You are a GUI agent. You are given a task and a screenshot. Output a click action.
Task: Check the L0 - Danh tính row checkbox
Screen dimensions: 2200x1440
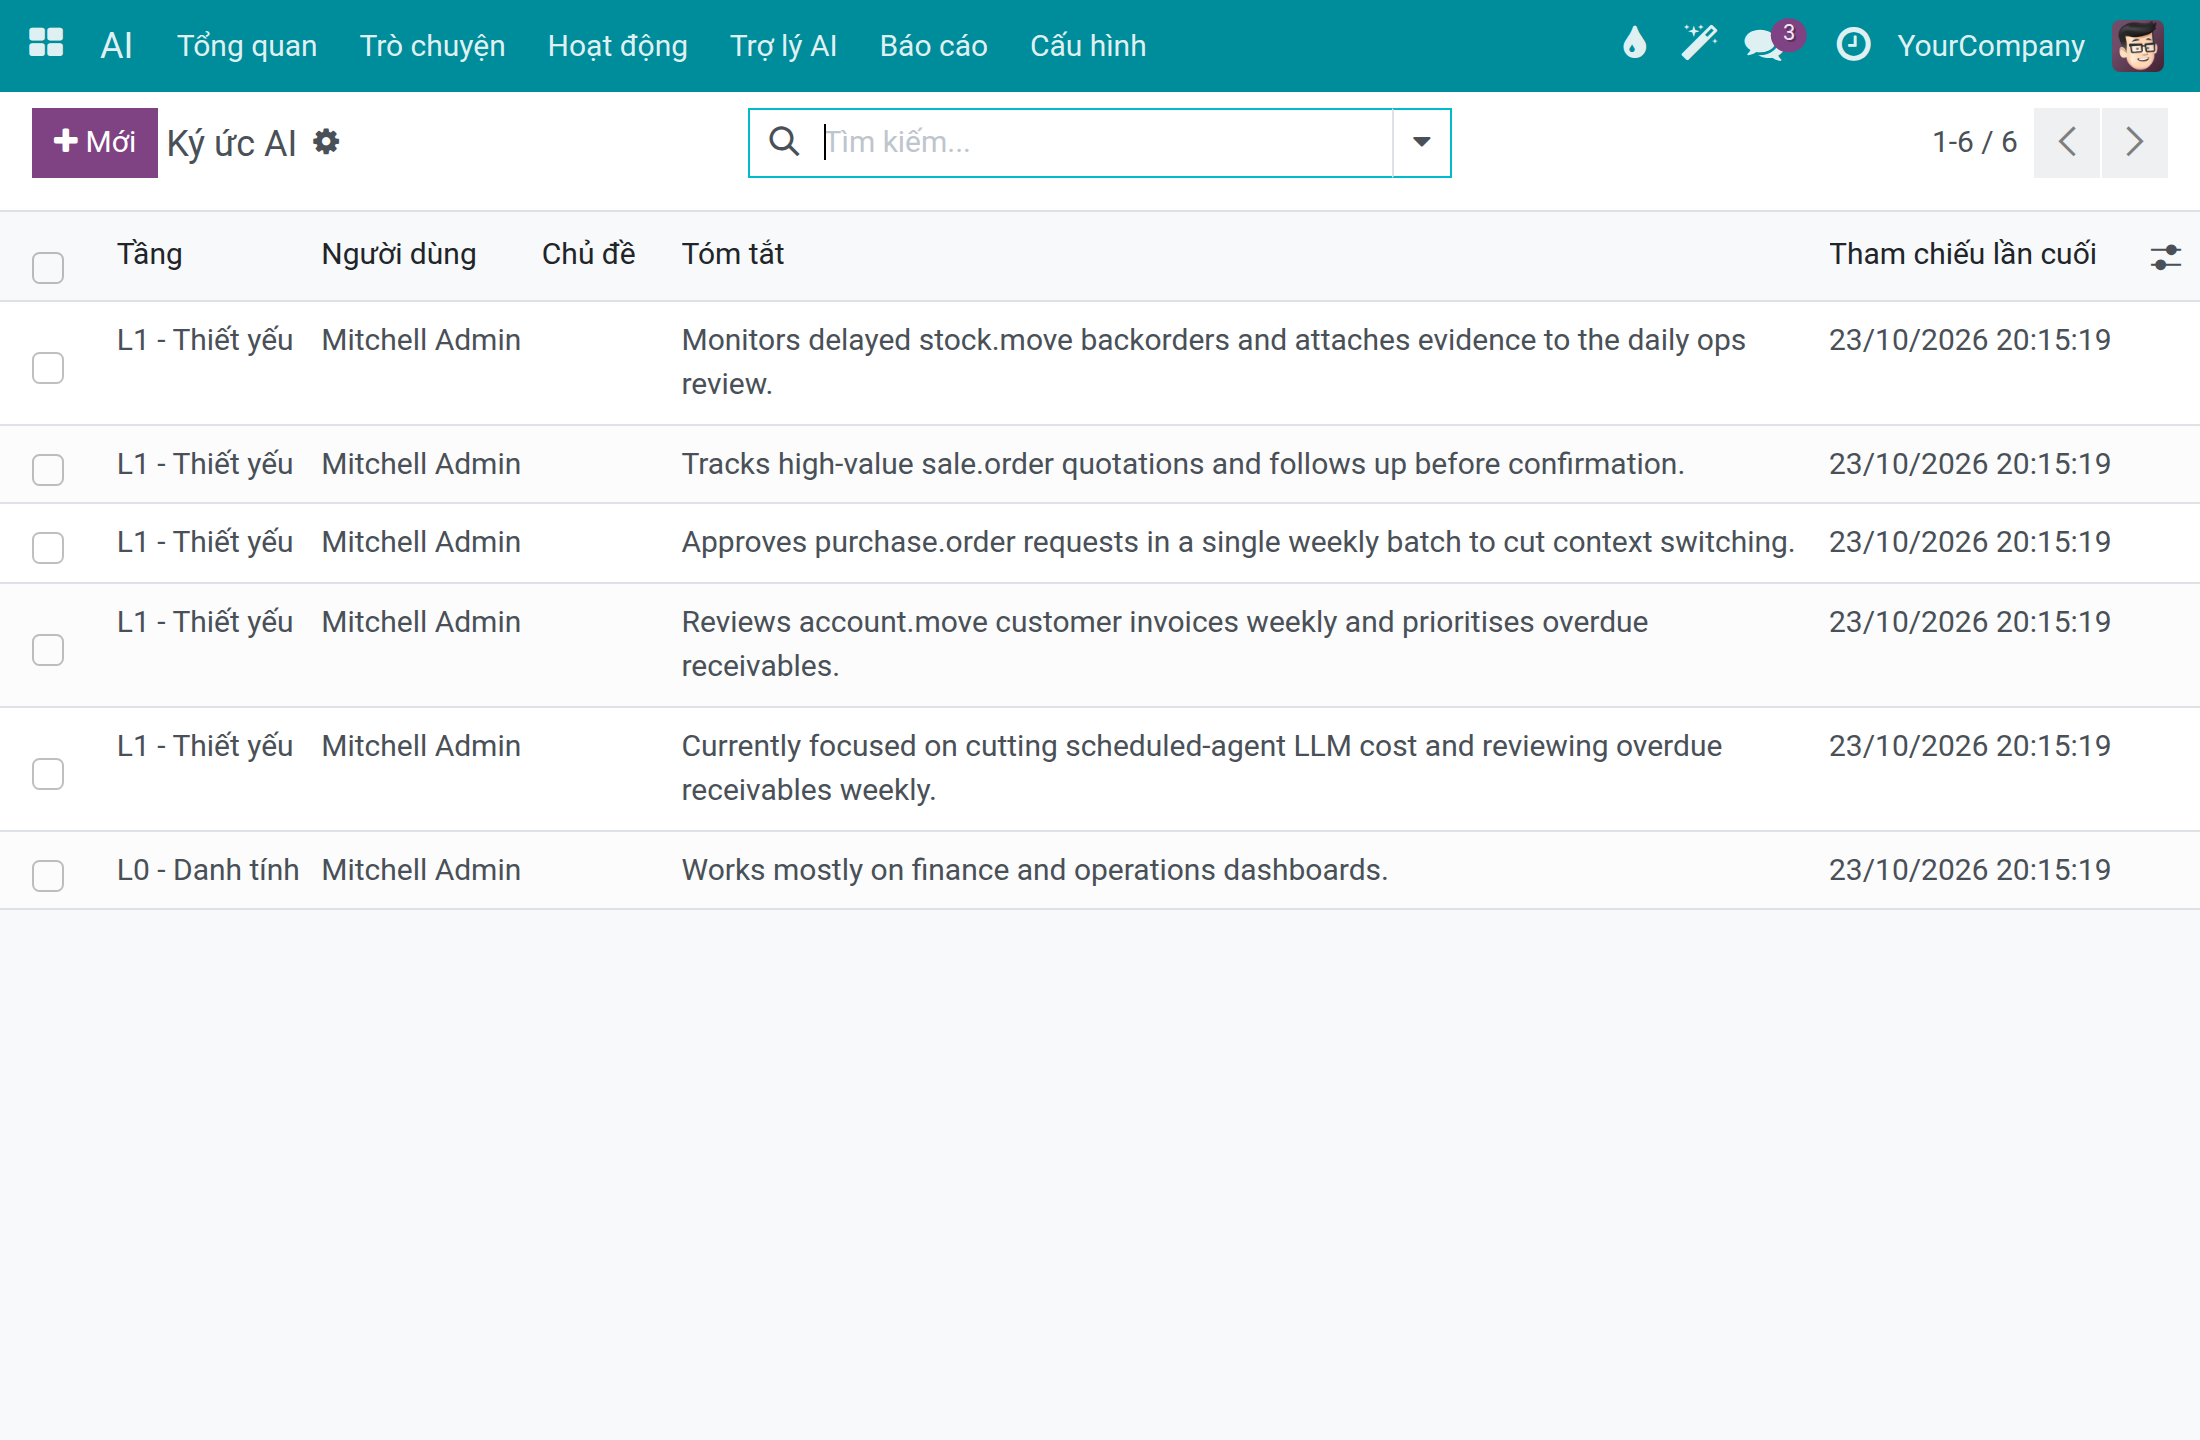coord(48,875)
